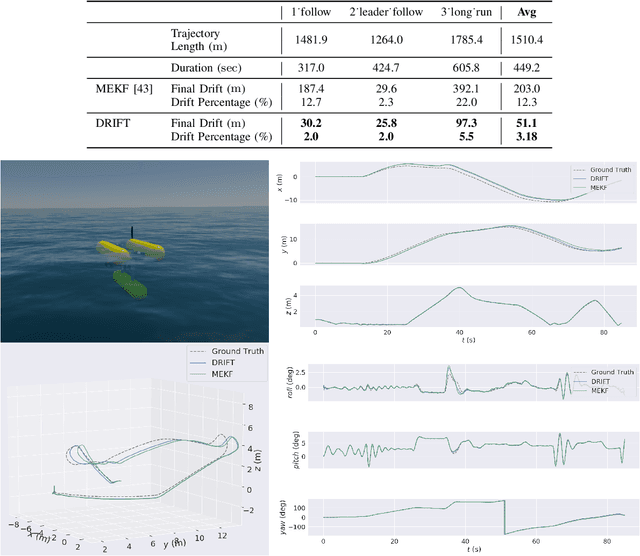This screenshot has width=640, height=556.
Task: Click the "1'follow" column header
Action: pos(311,12)
